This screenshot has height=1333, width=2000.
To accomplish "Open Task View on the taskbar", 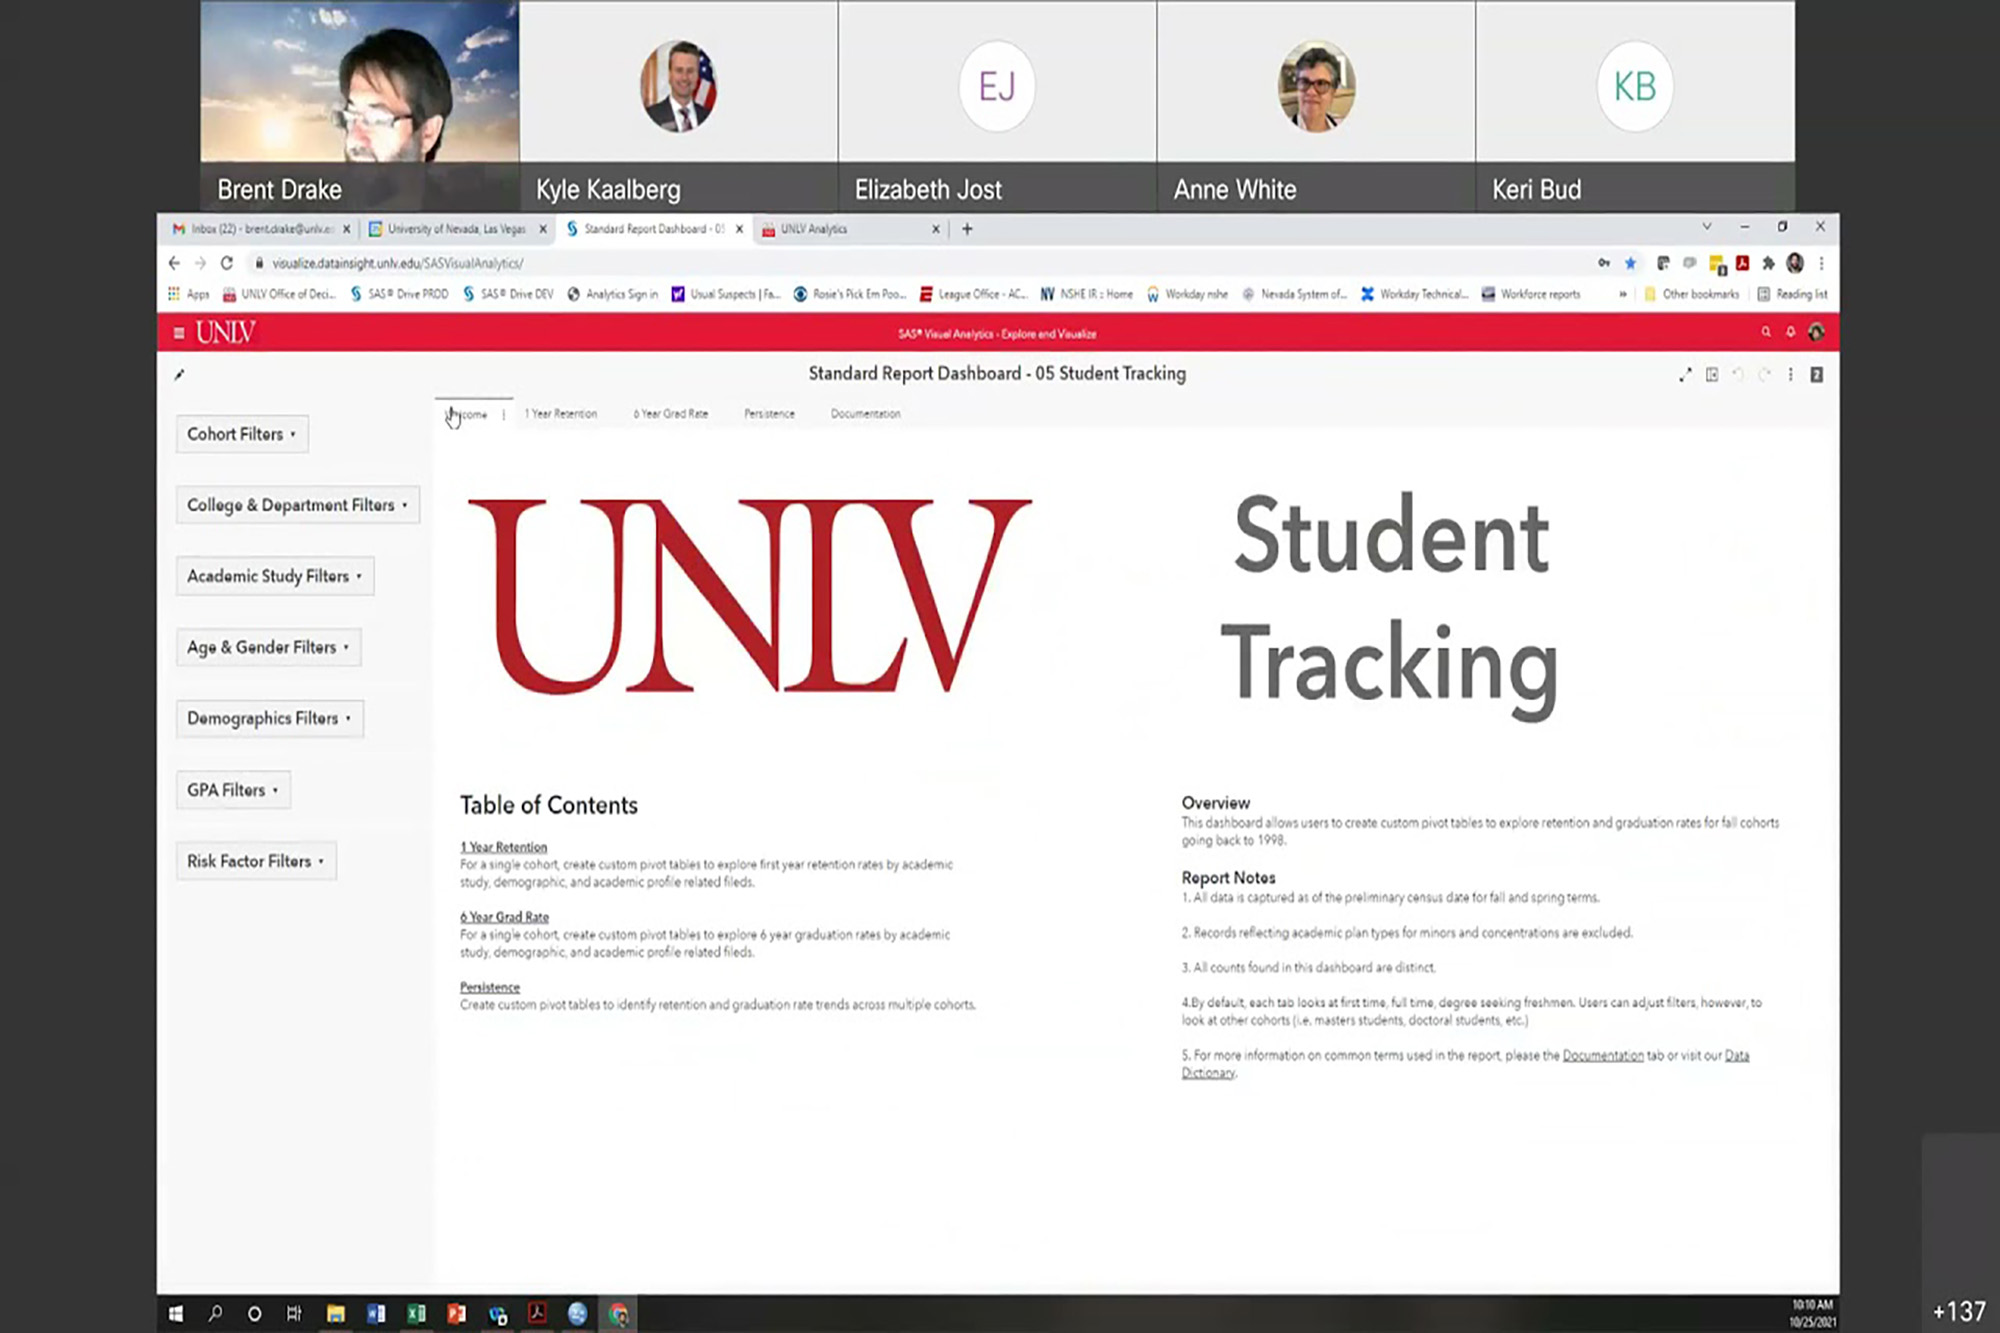I will point(294,1314).
